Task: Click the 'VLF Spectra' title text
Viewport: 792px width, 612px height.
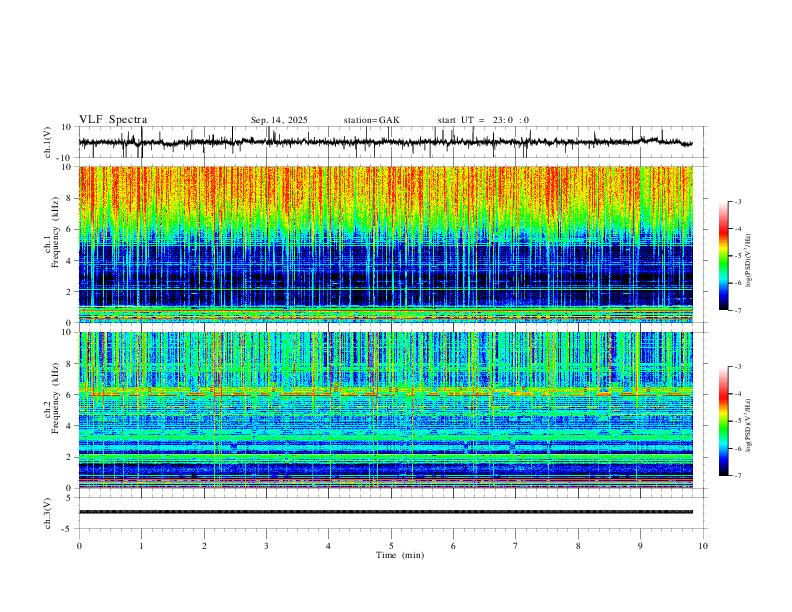Action: click(x=113, y=120)
